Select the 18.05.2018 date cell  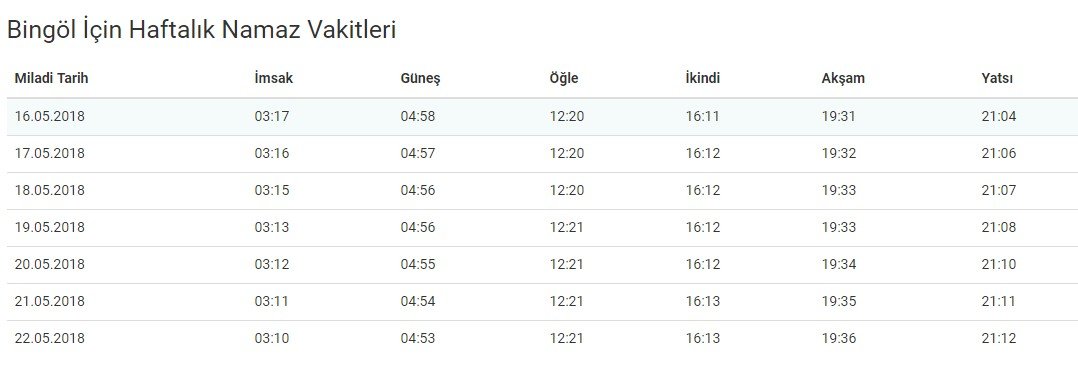click(50, 190)
